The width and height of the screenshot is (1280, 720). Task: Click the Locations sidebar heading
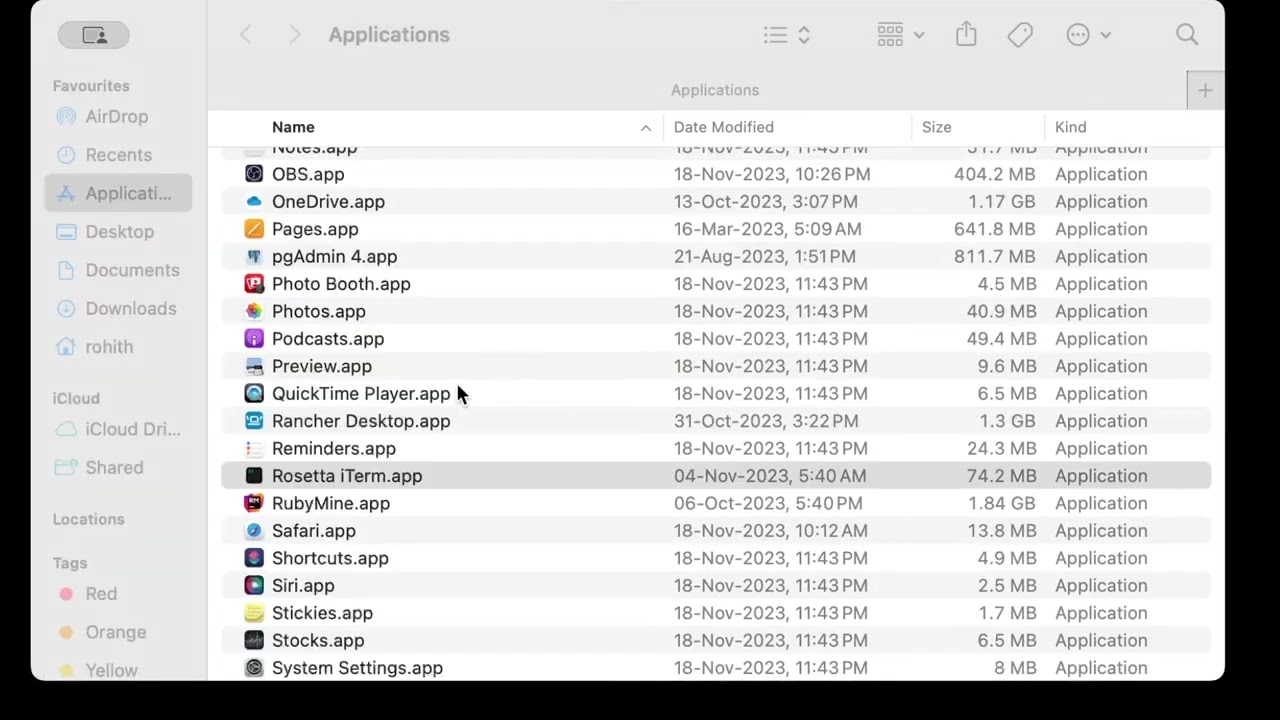(x=89, y=519)
